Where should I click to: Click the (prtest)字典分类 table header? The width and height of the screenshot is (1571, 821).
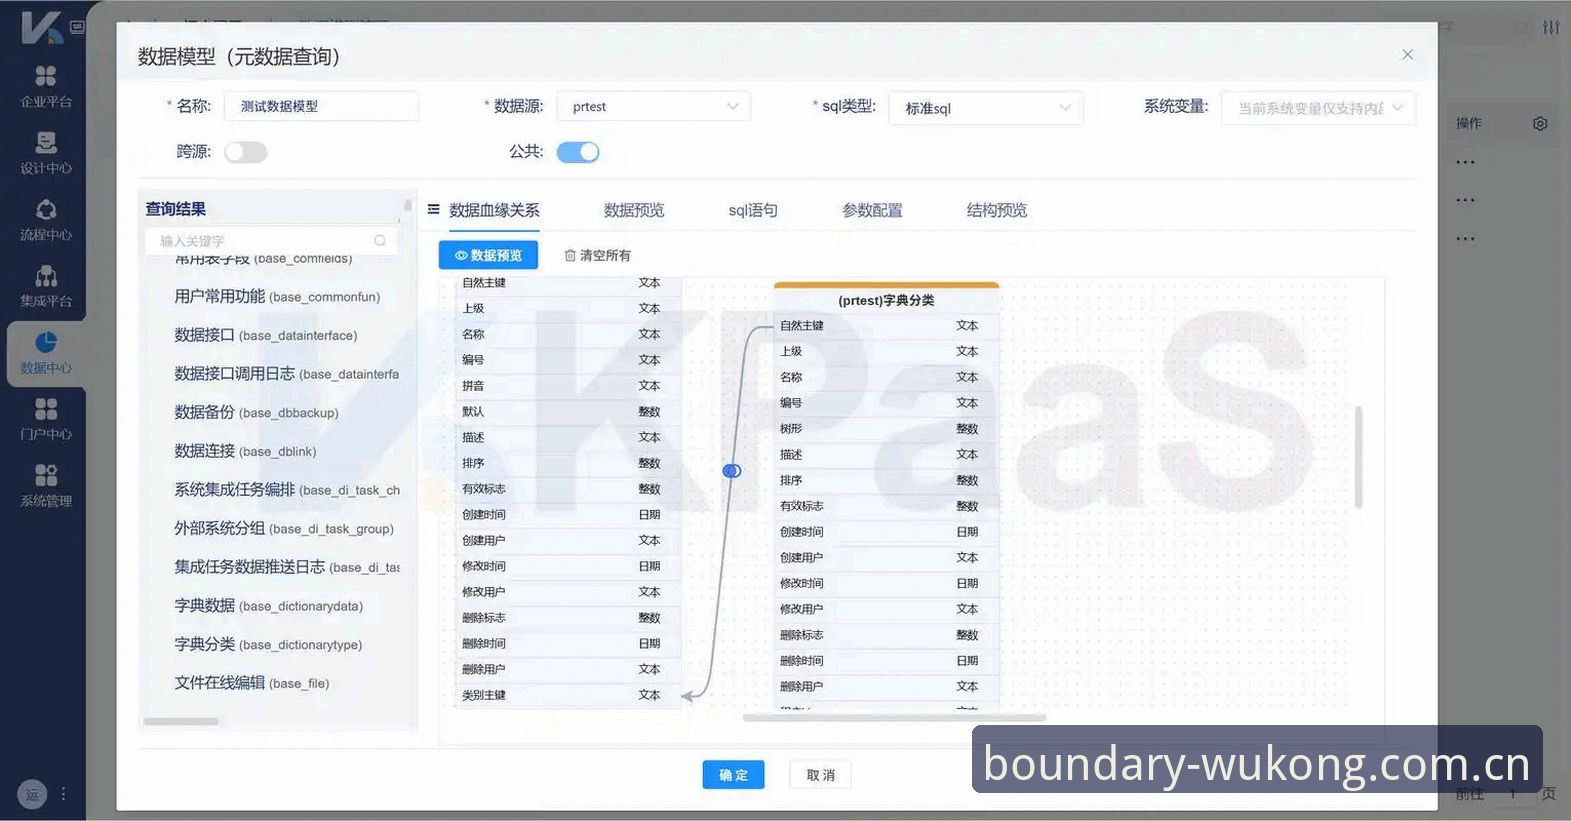click(x=886, y=299)
